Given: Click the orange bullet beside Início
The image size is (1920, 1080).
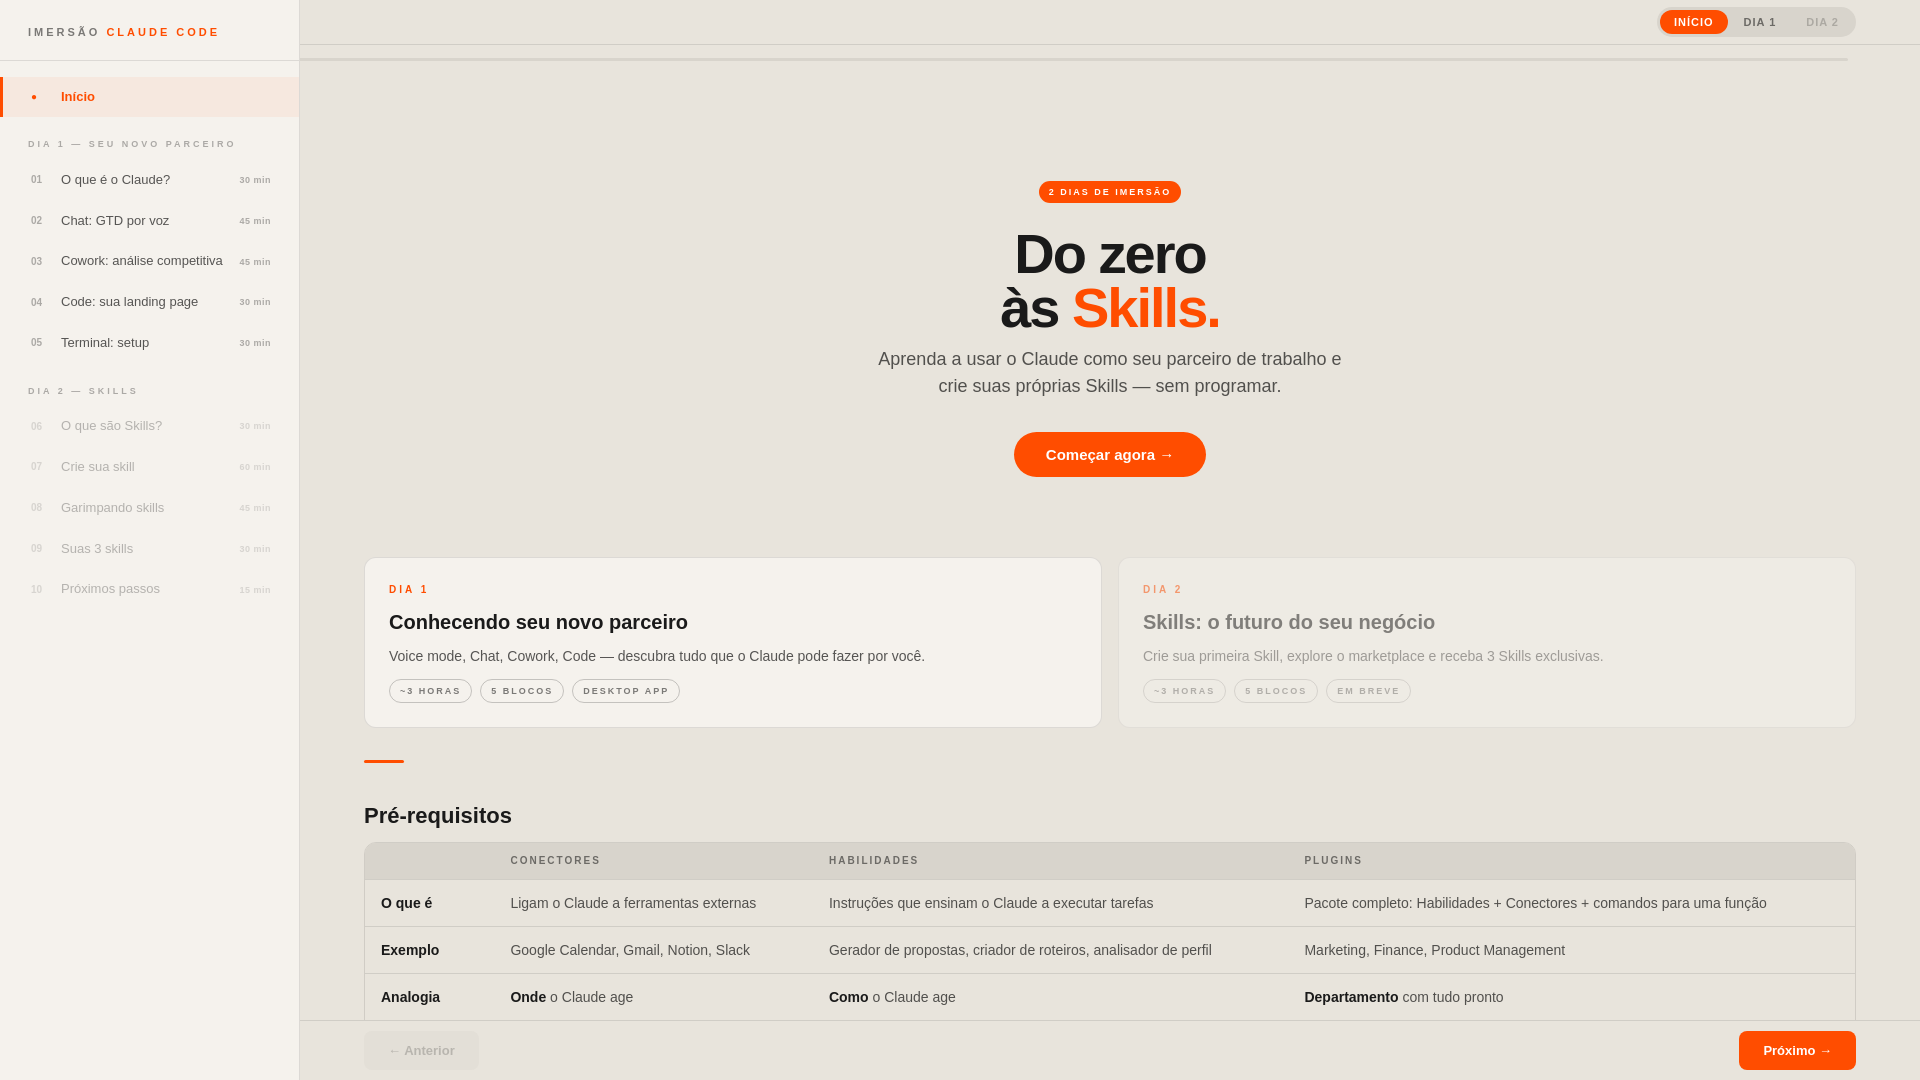Looking at the screenshot, I should 34,97.
